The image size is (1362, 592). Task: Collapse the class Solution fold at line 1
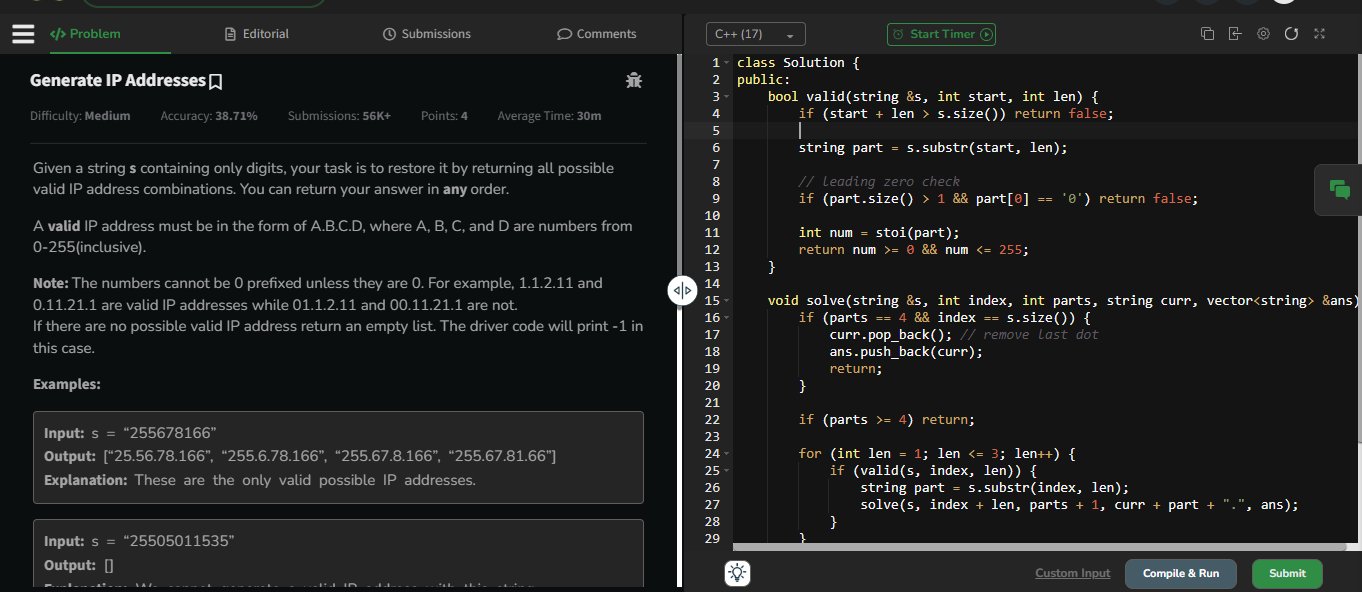[x=727, y=63]
